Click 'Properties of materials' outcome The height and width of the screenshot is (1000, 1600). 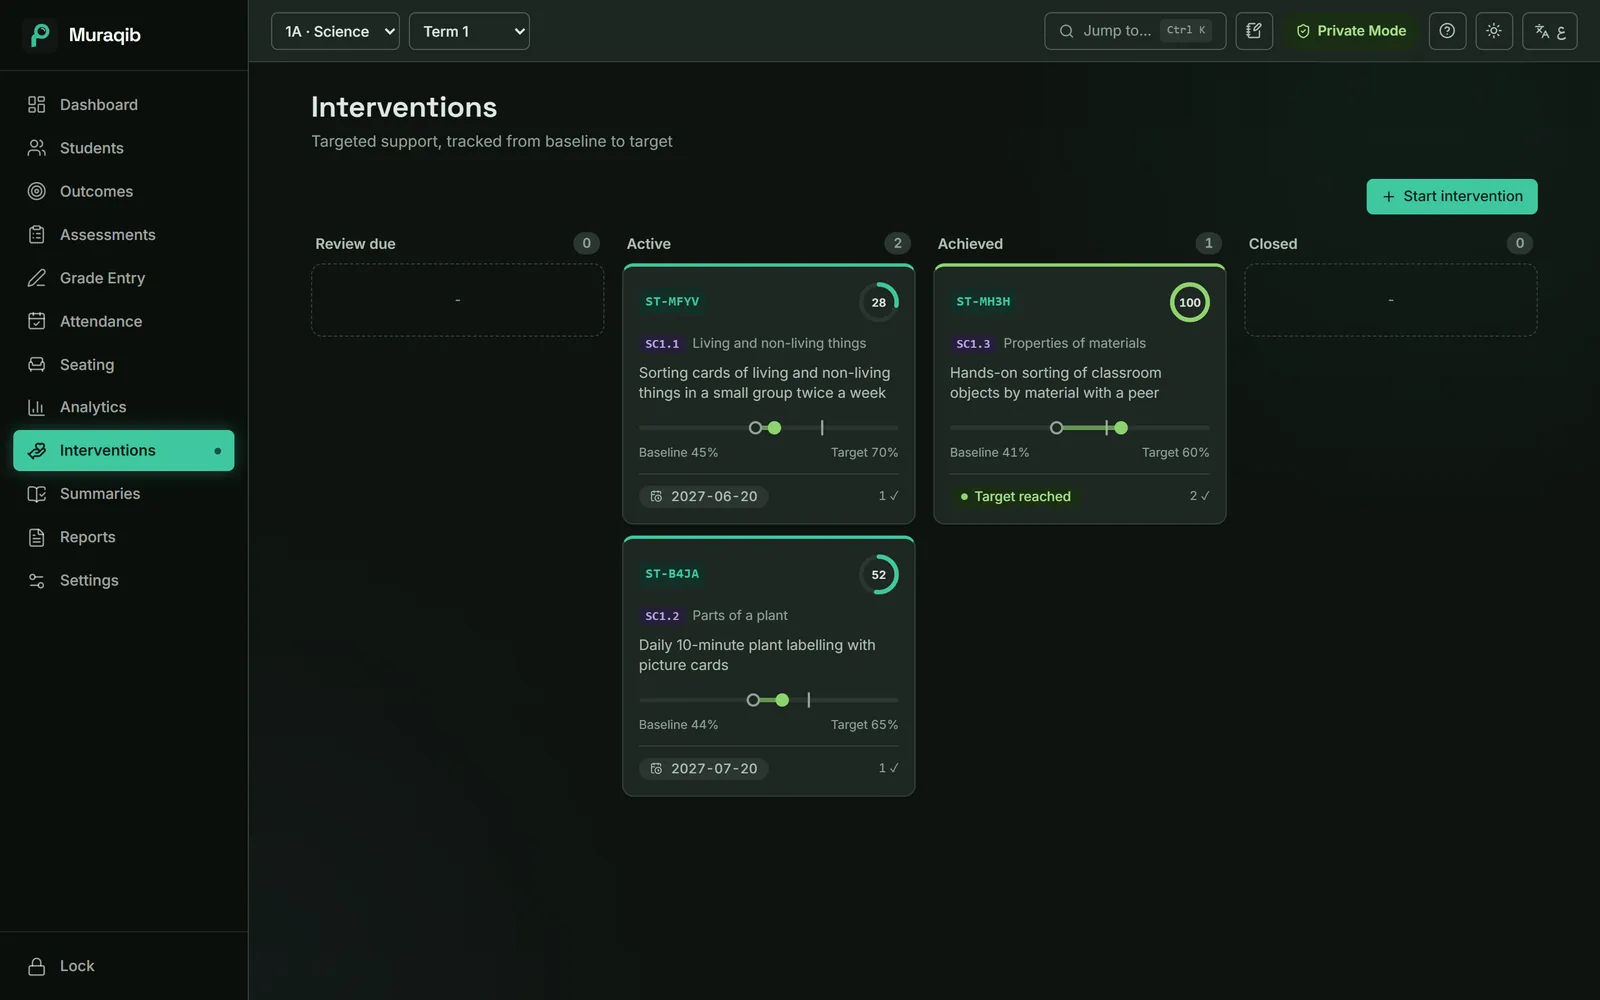pyautogui.click(x=1075, y=343)
